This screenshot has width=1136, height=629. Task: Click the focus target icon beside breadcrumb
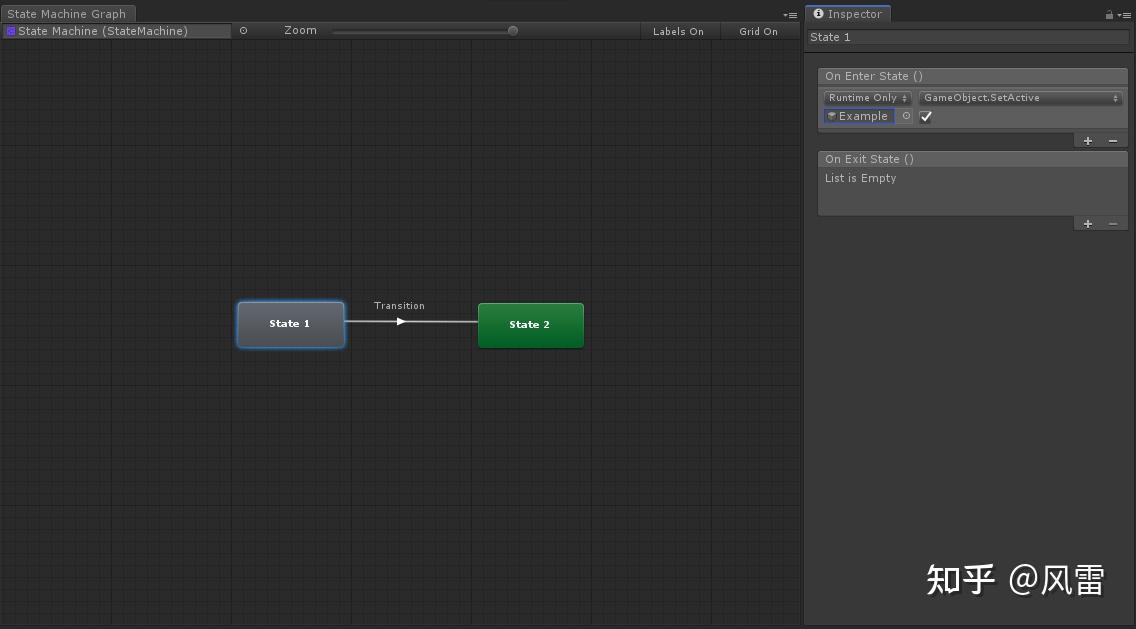pos(243,31)
